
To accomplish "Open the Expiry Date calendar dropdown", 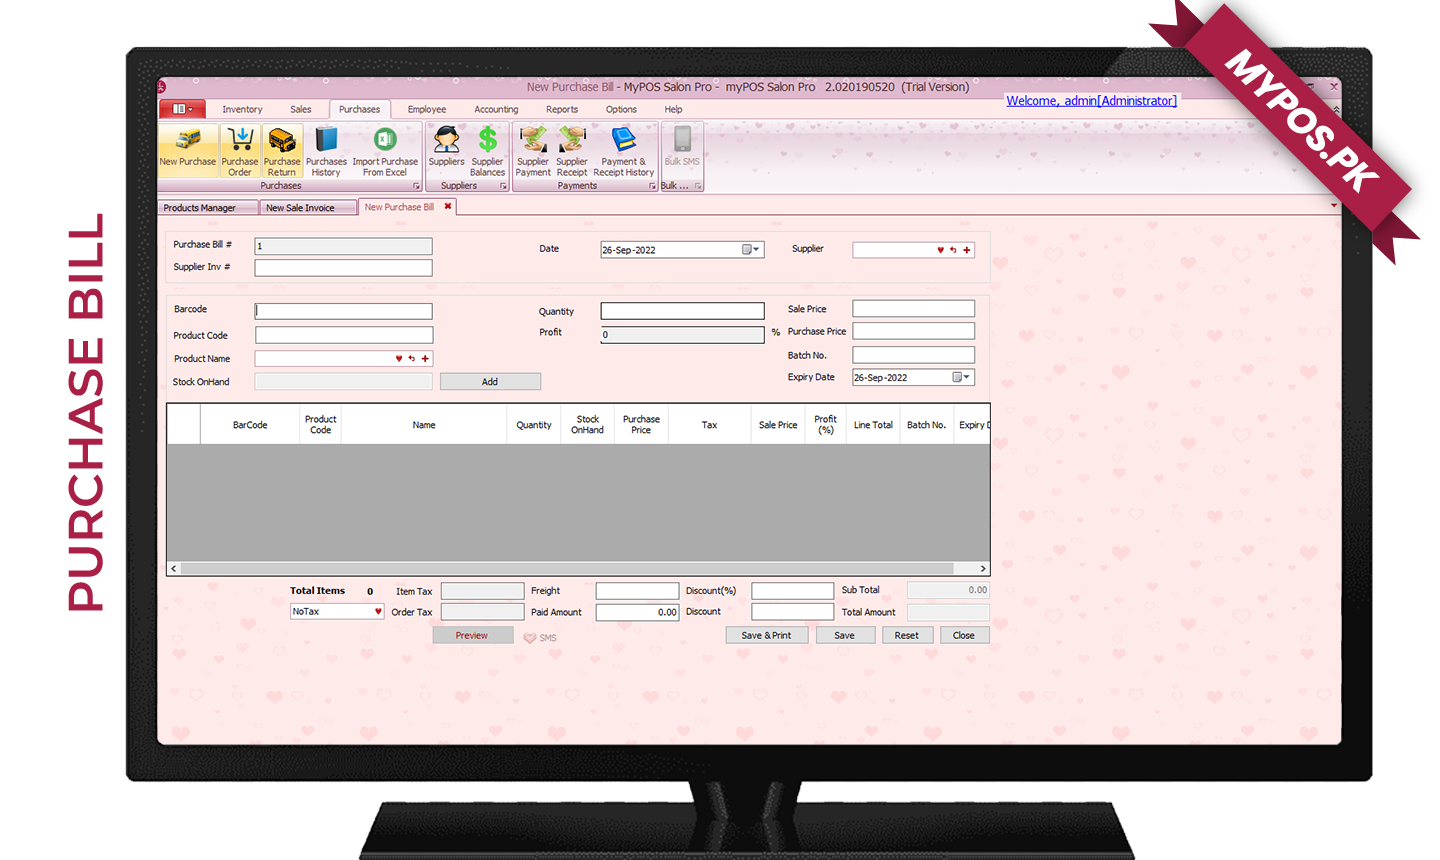I will [x=961, y=377].
